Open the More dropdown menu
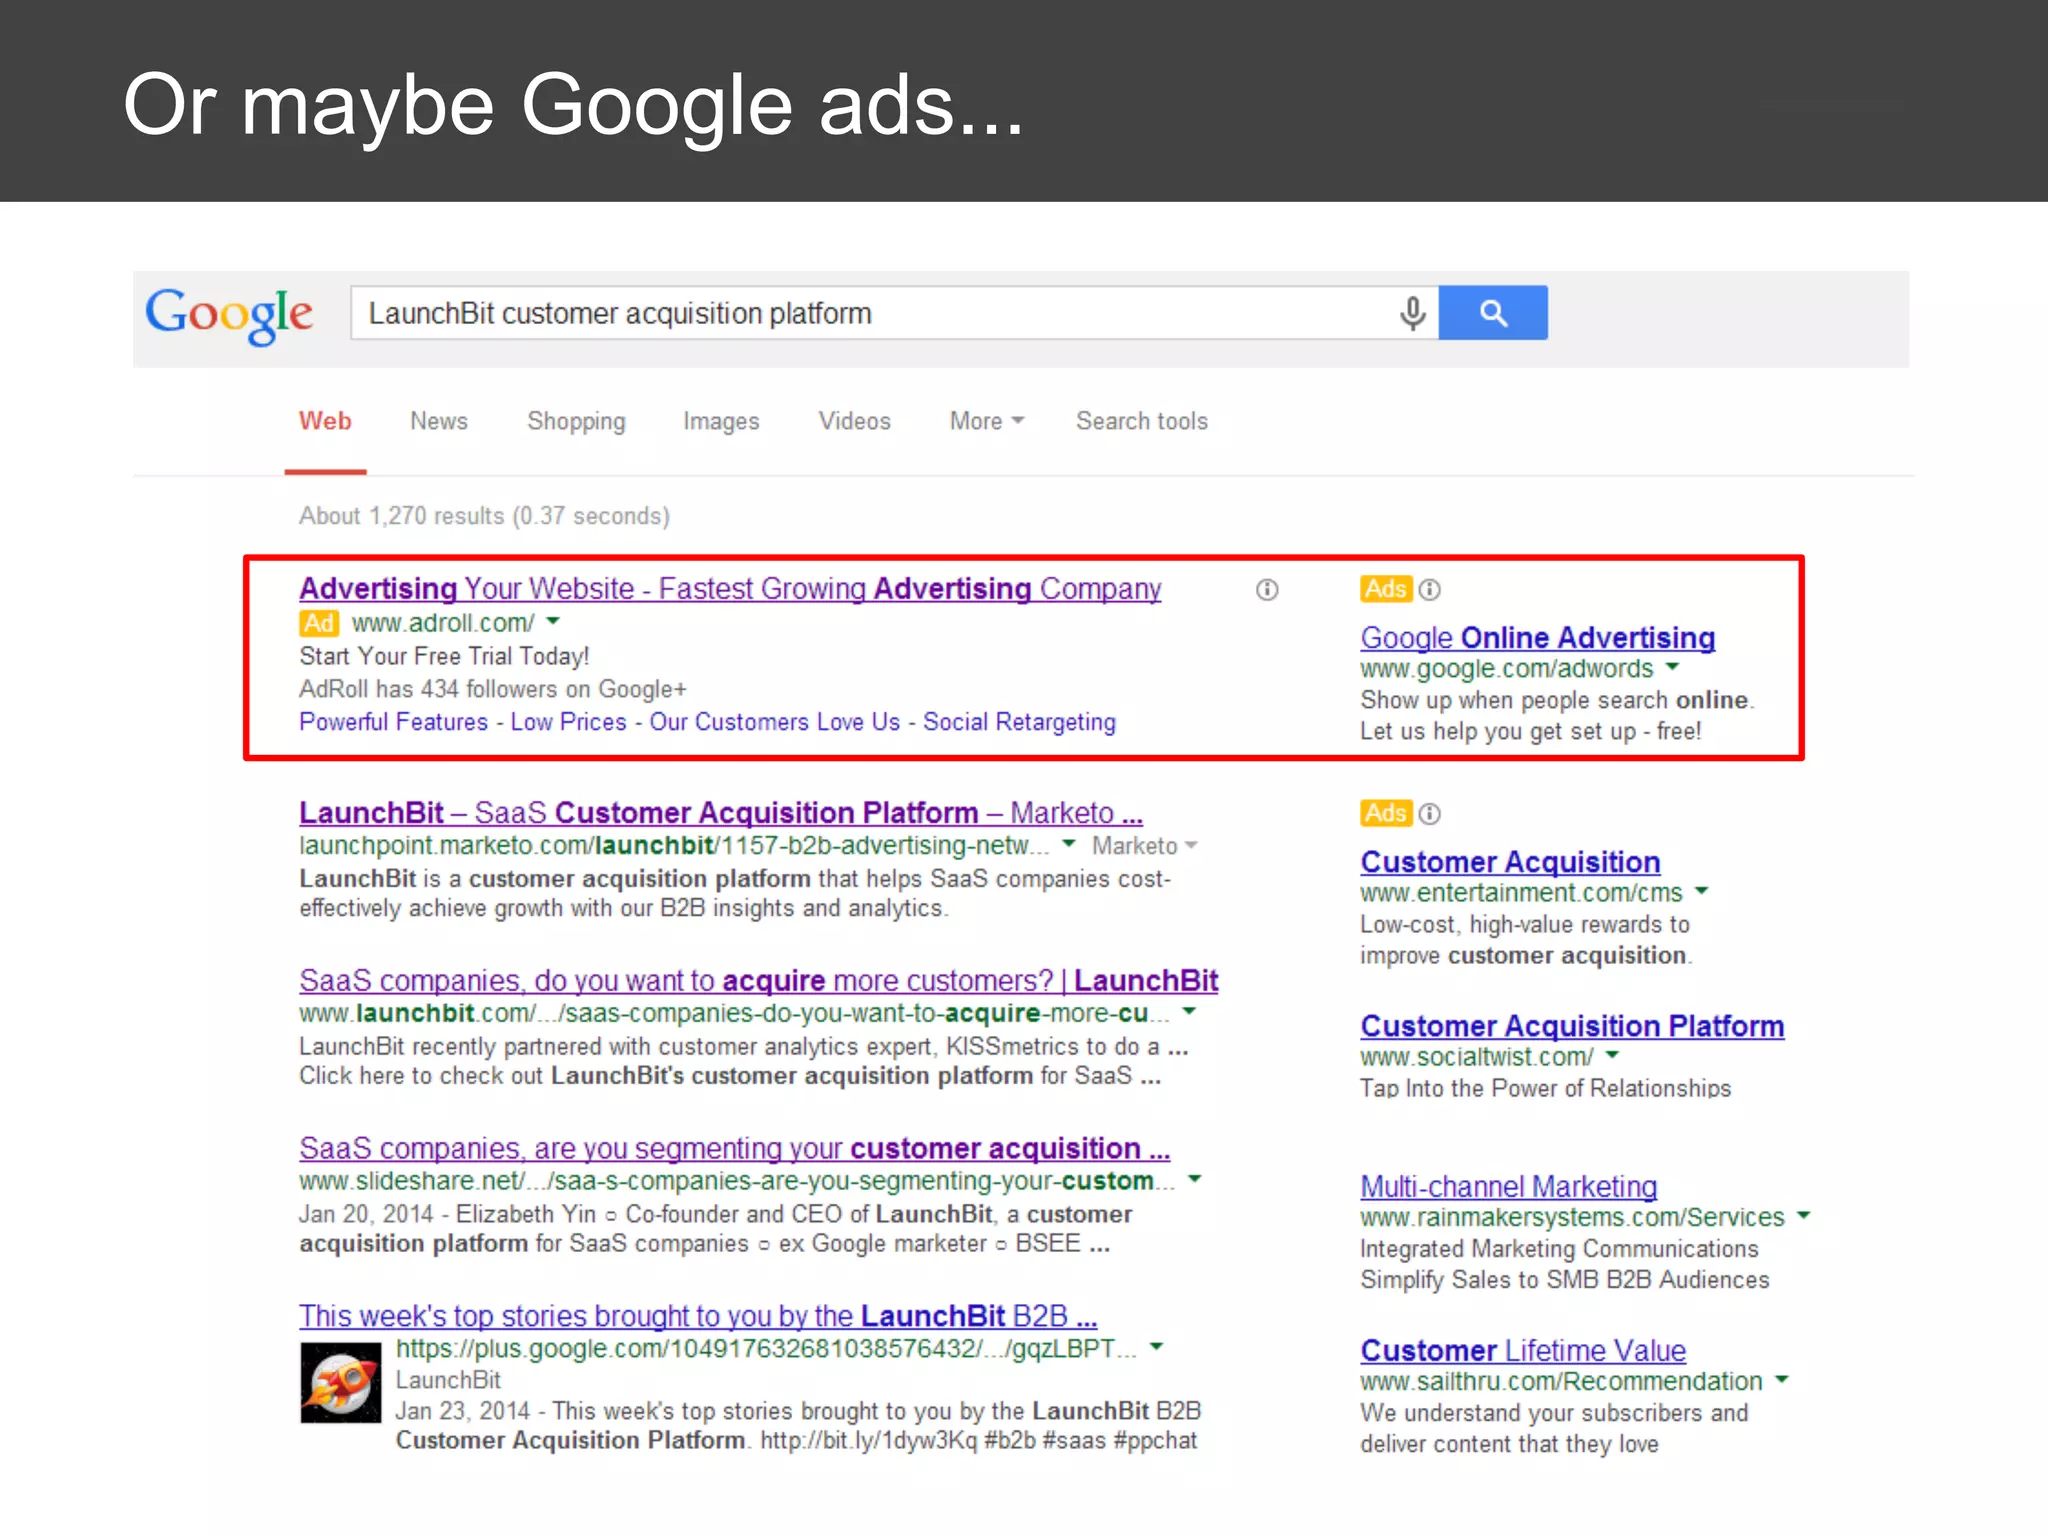This screenshot has width=2048, height=1536. click(986, 421)
